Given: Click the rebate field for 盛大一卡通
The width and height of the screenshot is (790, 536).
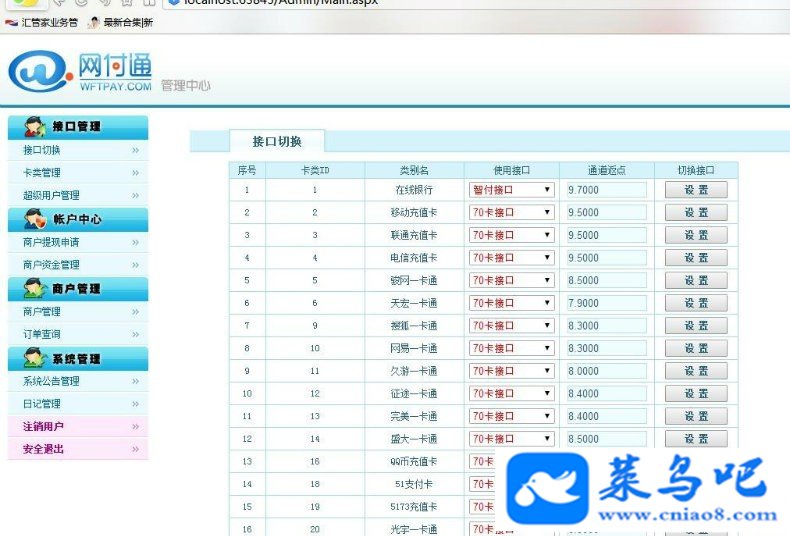Looking at the screenshot, I should pos(607,439).
